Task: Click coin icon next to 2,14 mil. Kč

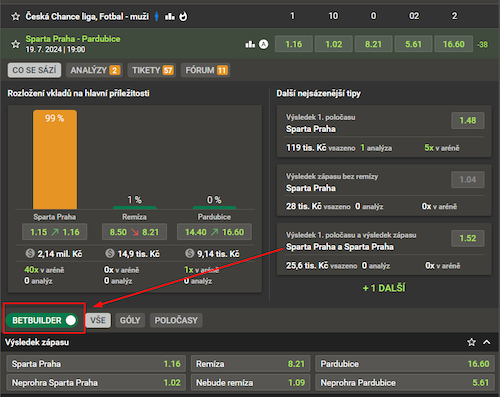Action: point(30,253)
